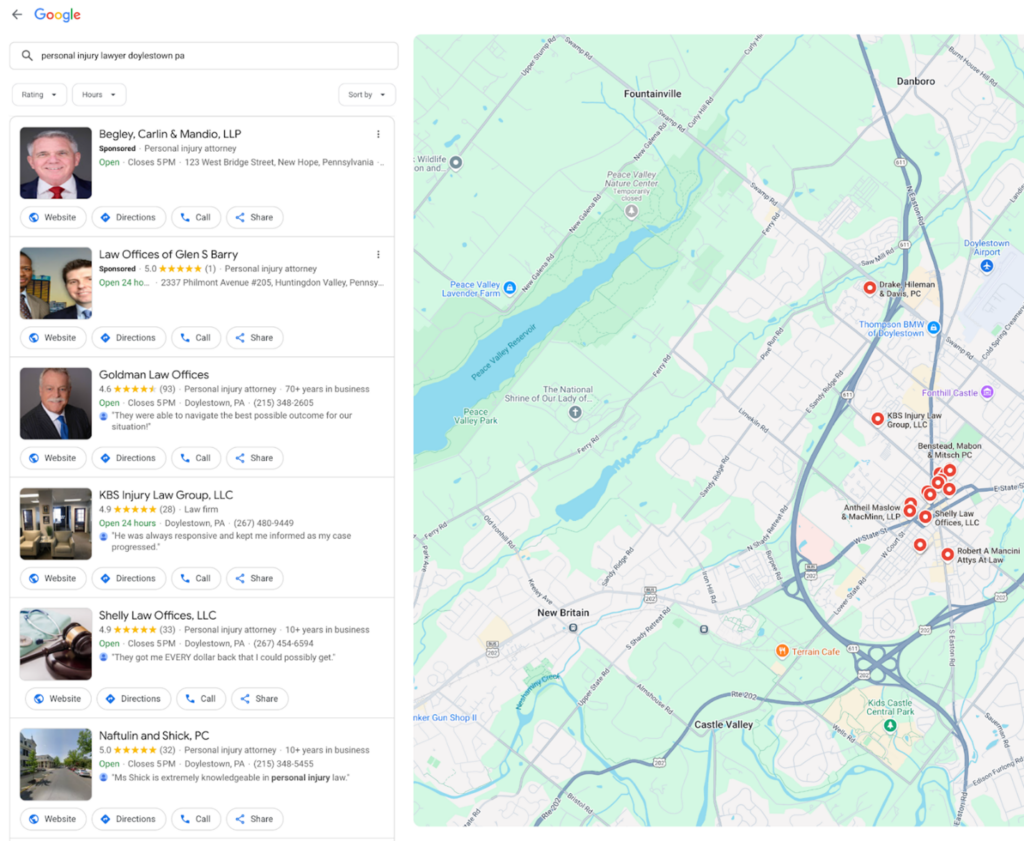Open the Hours filter dropdown

point(99,95)
